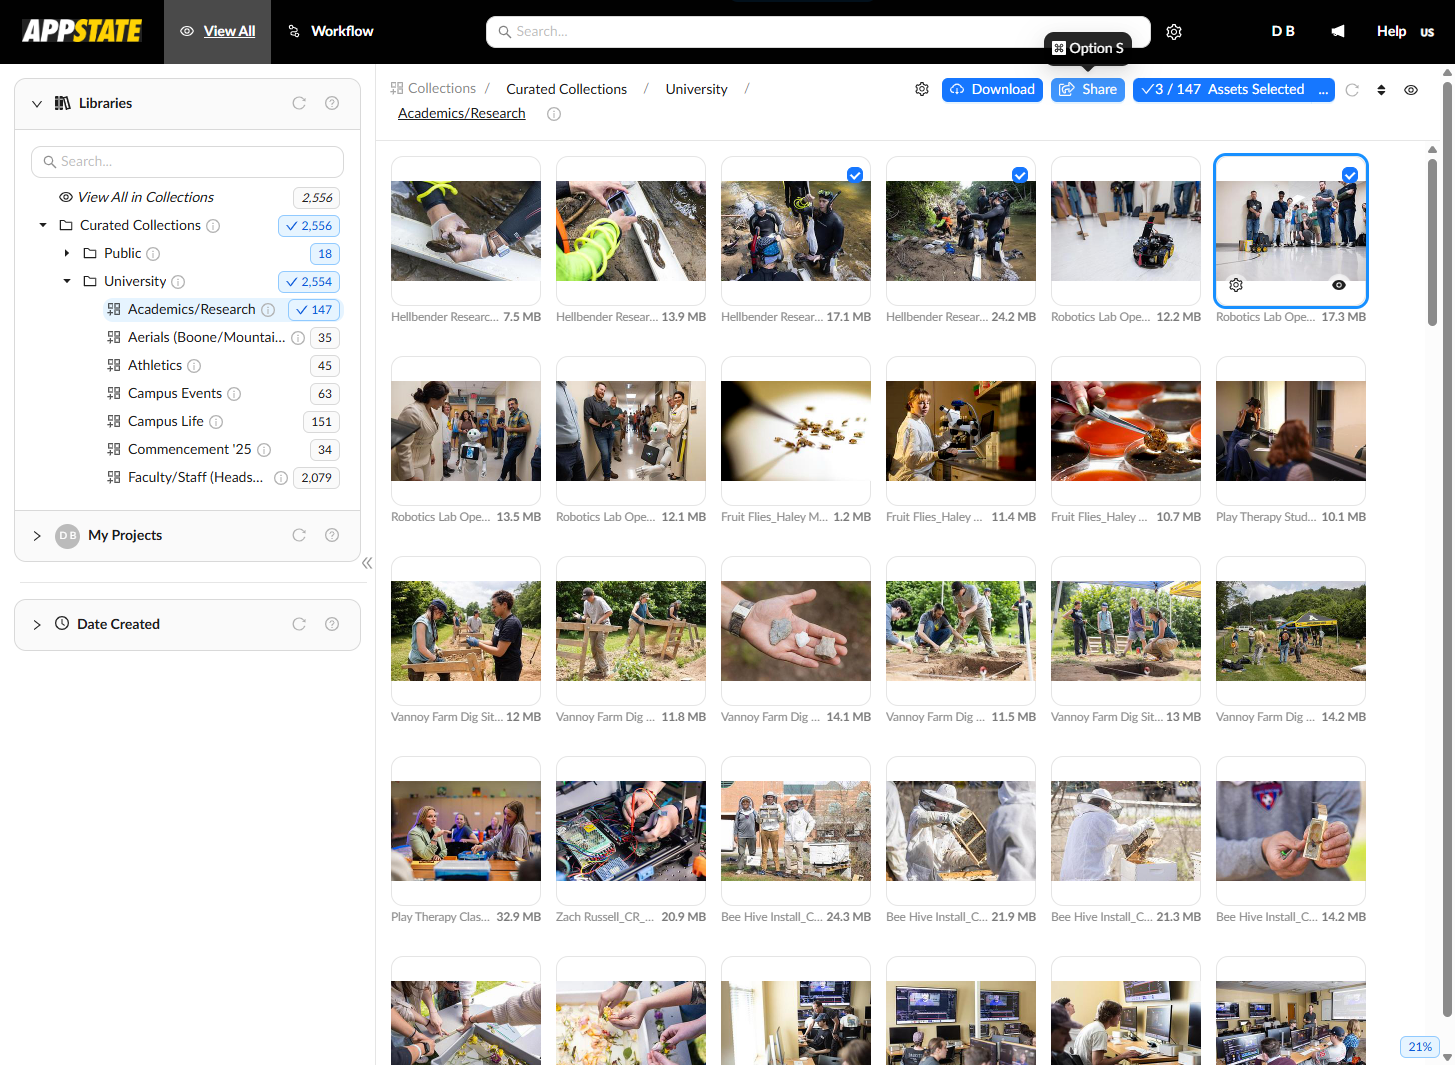This screenshot has width=1455, height=1065.
Task: Expand the My Projects panel
Action: [37, 535]
